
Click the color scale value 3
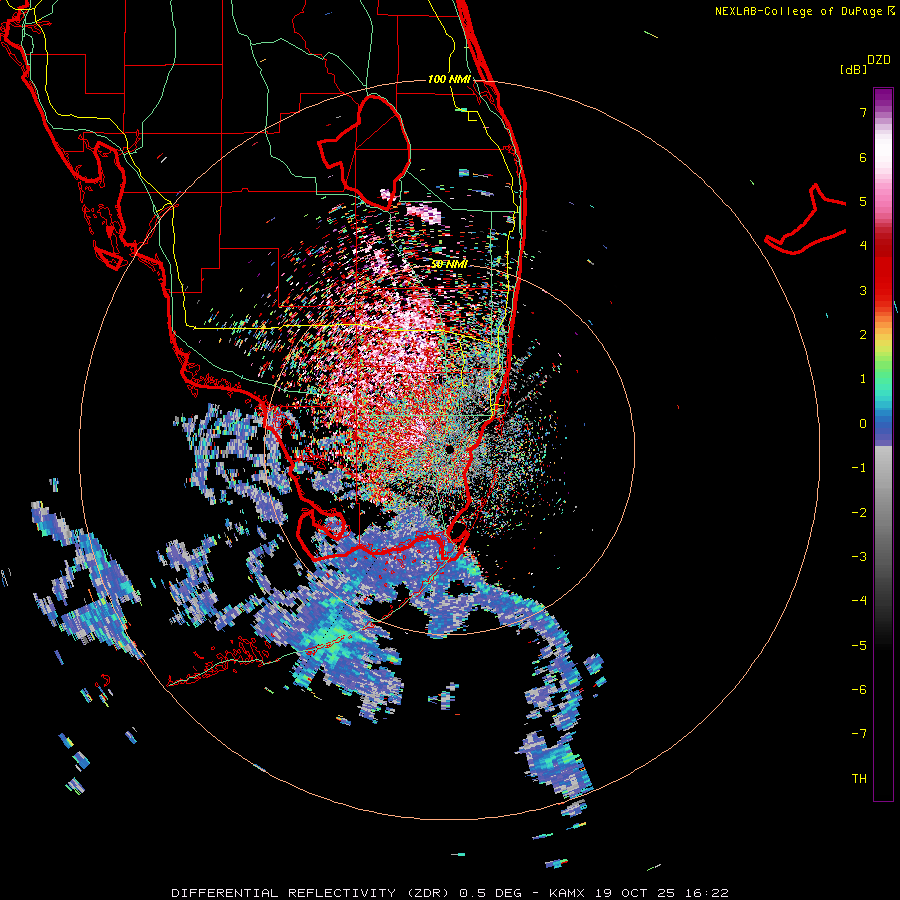(x=863, y=290)
